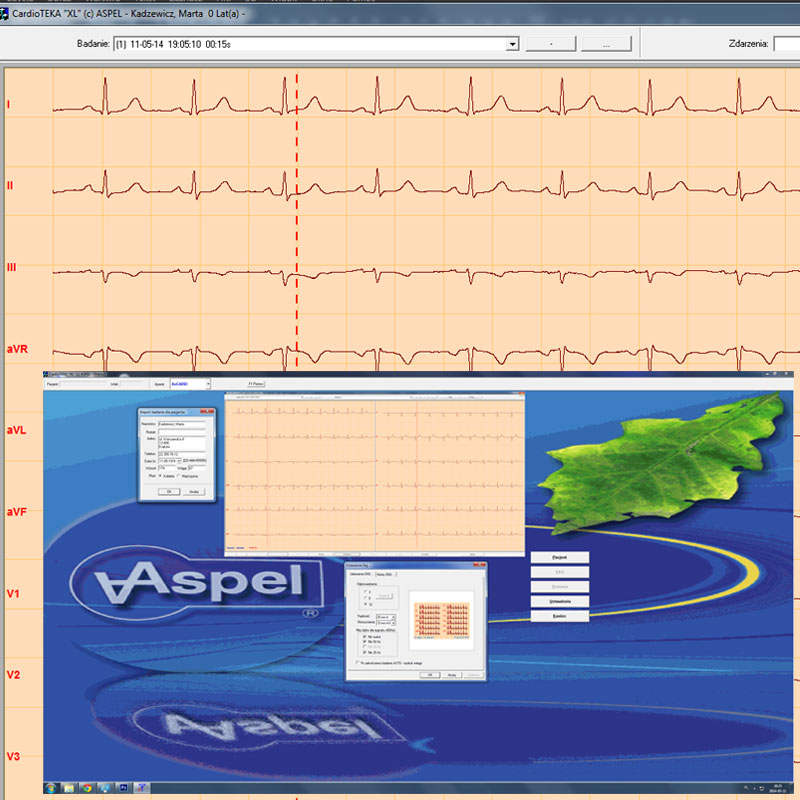The width and height of the screenshot is (800, 800).
Task: Click Anuluj in the patient import dialog
Action: (x=194, y=492)
